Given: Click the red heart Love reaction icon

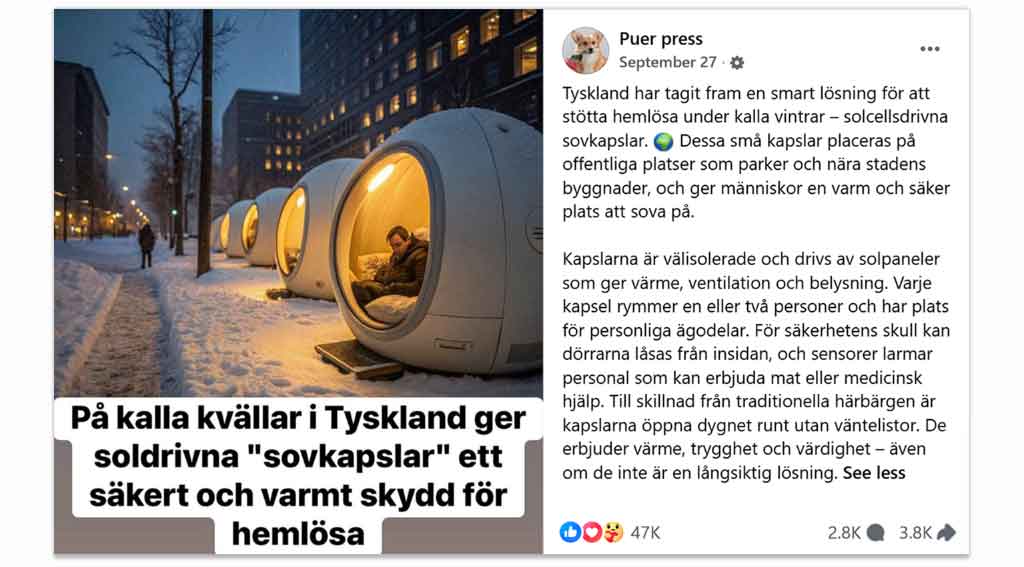Looking at the screenshot, I should 592,532.
